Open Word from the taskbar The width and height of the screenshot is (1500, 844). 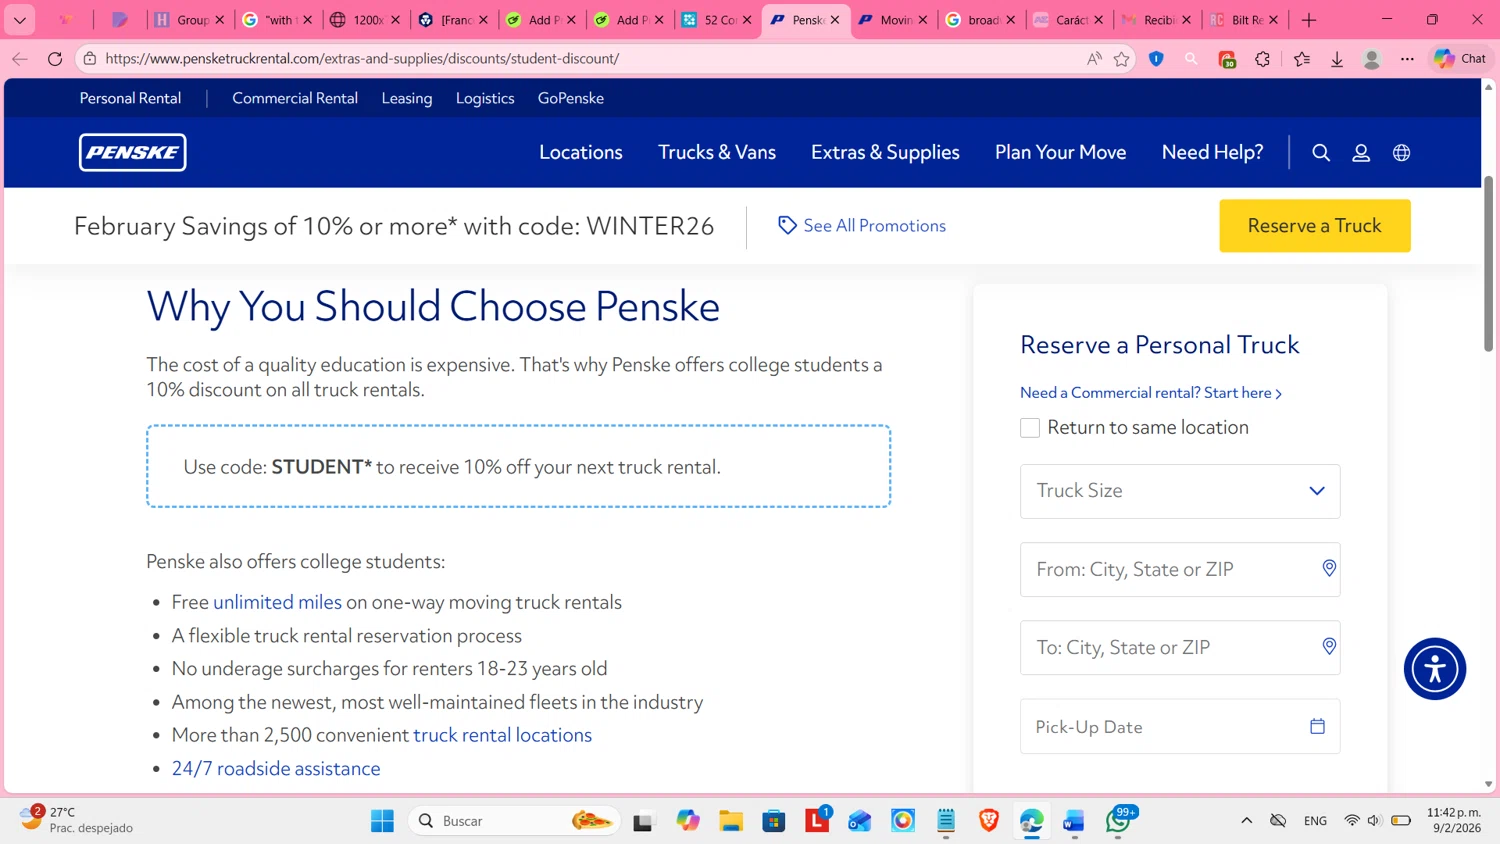(x=1074, y=821)
